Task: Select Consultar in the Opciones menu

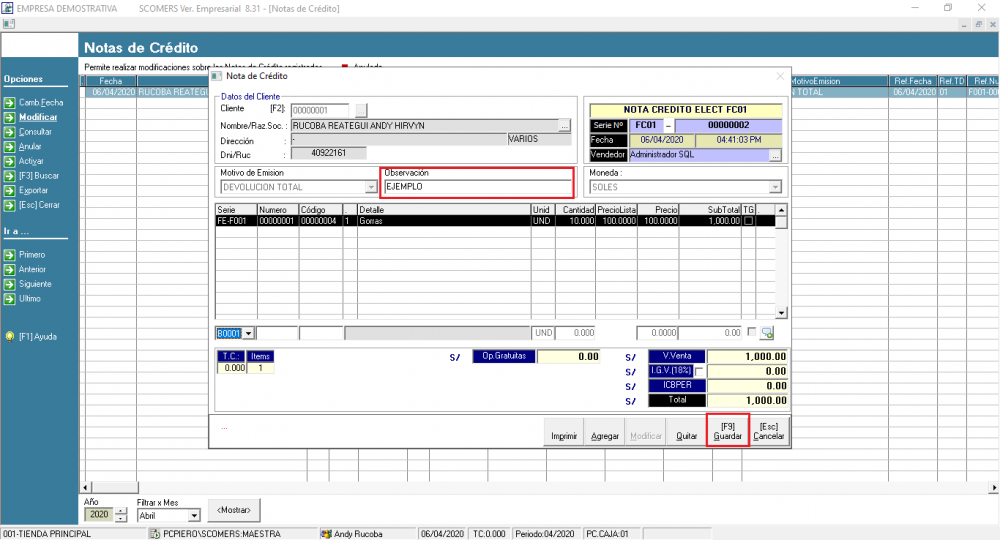Action: (35, 132)
